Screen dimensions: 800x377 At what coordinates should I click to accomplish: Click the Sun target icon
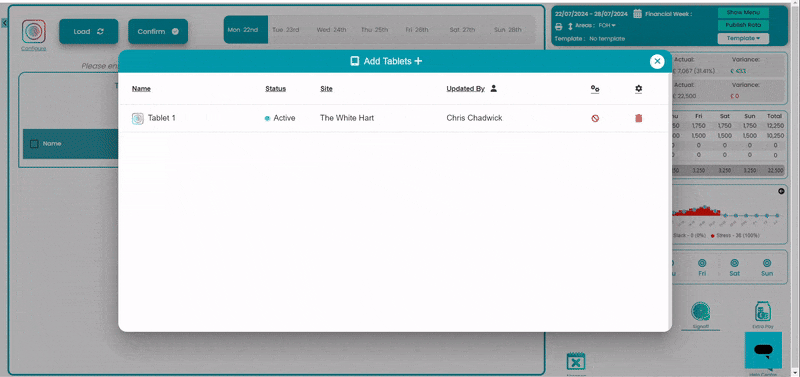(767, 263)
